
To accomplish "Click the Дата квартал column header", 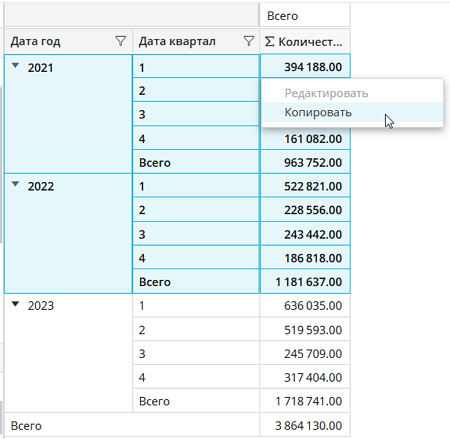I will [x=196, y=41].
